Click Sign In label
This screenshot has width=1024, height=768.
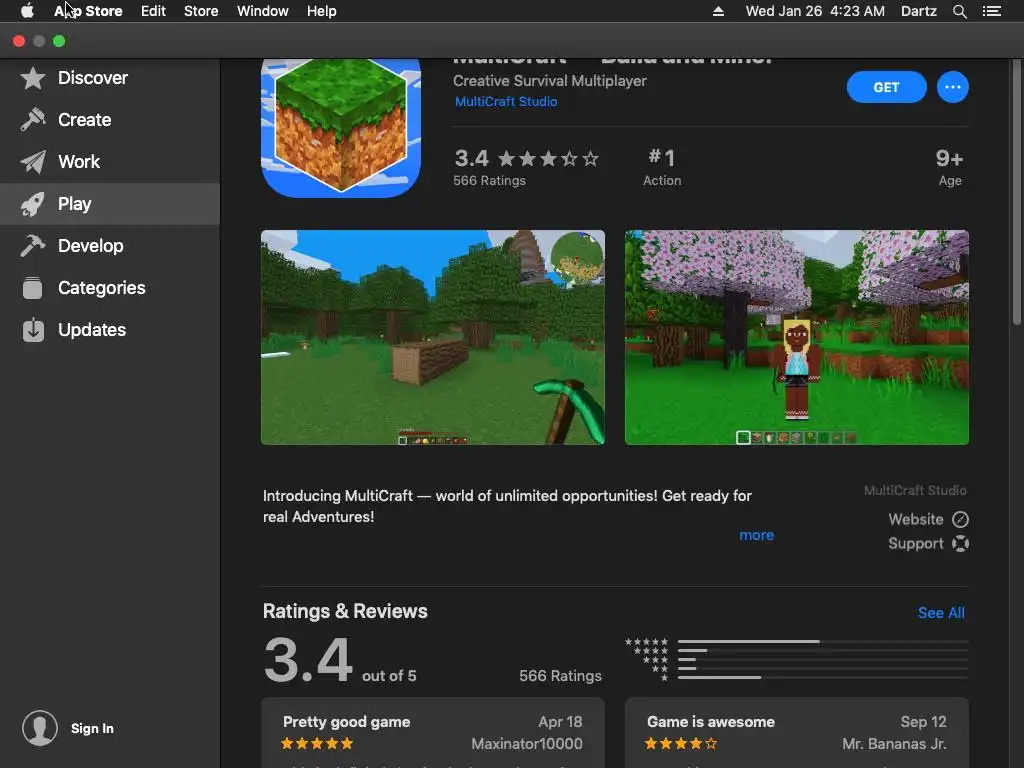tap(92, 728)
